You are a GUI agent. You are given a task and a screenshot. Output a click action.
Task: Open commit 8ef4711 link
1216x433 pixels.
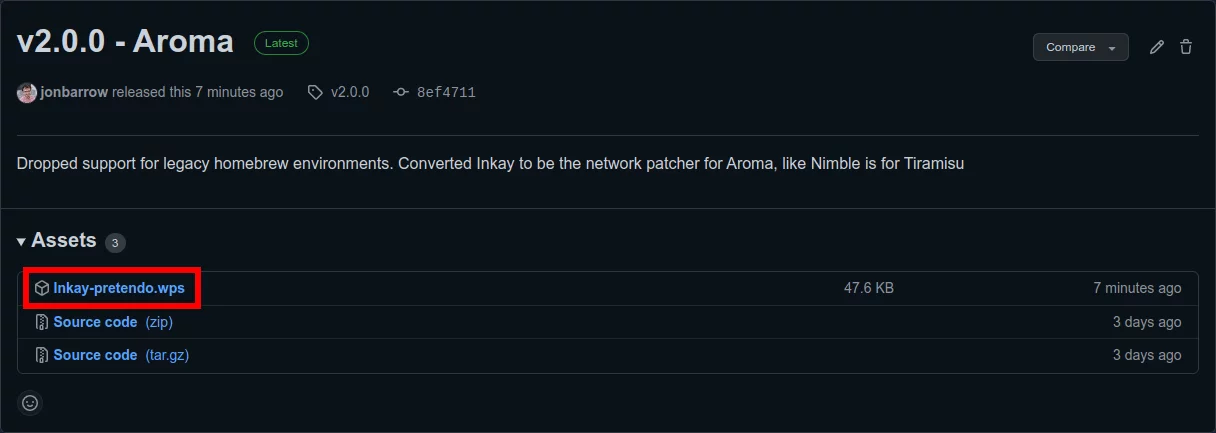tap(446, 92)
